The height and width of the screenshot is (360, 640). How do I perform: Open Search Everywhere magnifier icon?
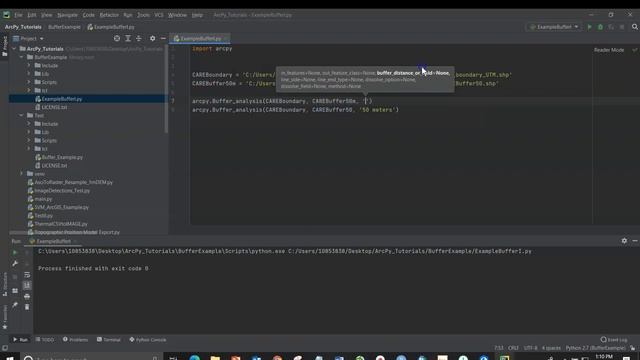tap(635, 27)
